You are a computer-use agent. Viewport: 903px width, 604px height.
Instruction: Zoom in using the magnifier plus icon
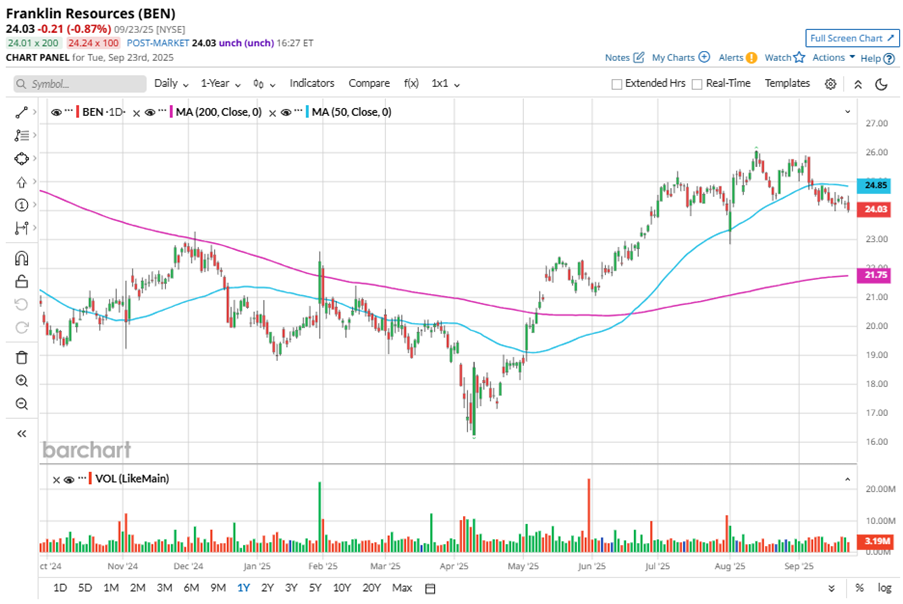point(21,381)
